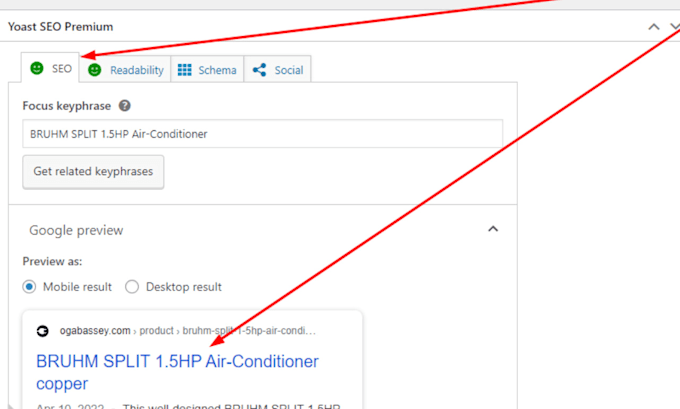Viewport: 680px width, 409px height.
Task: Collapse the Google preview section
Action: pyautogui.click(x=493, y=229)
